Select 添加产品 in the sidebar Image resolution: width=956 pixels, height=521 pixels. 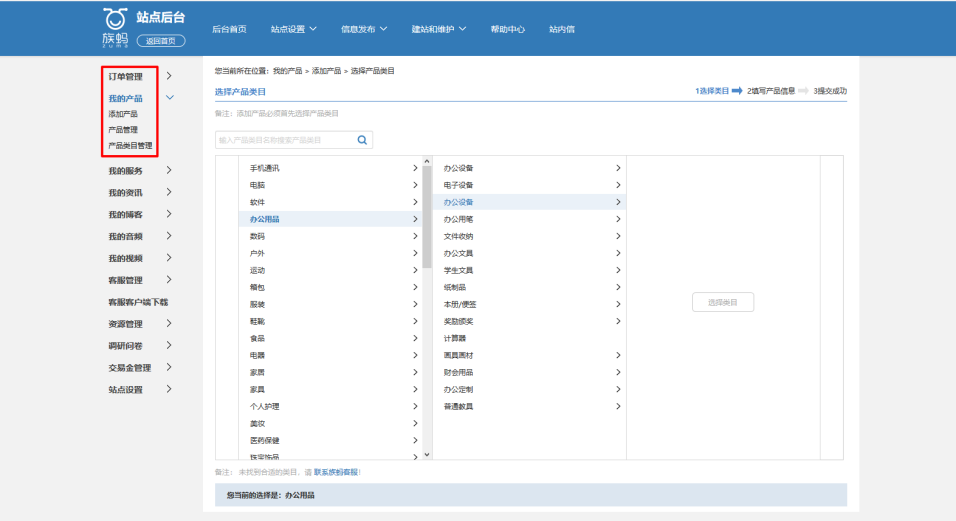tap(123, 114)
